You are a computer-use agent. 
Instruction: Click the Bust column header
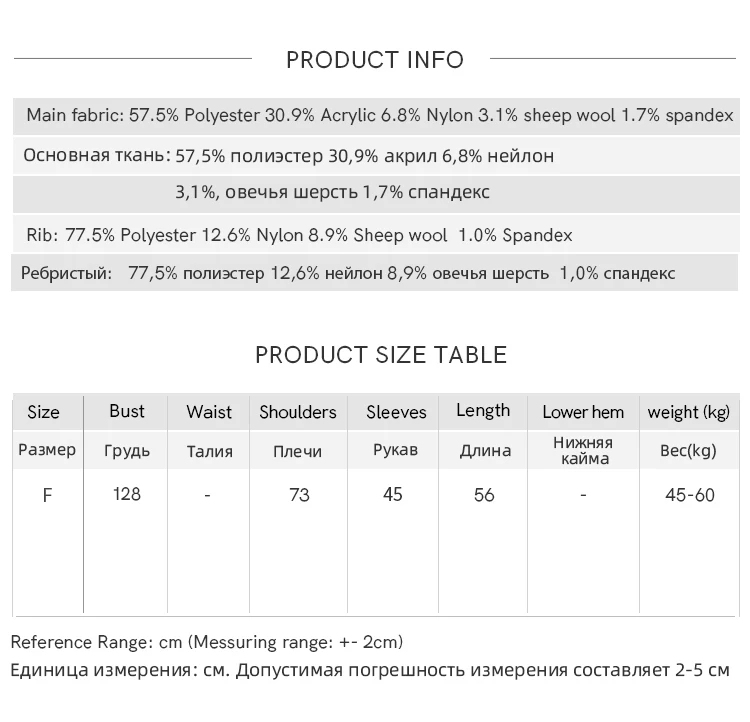tap(127, 411)
